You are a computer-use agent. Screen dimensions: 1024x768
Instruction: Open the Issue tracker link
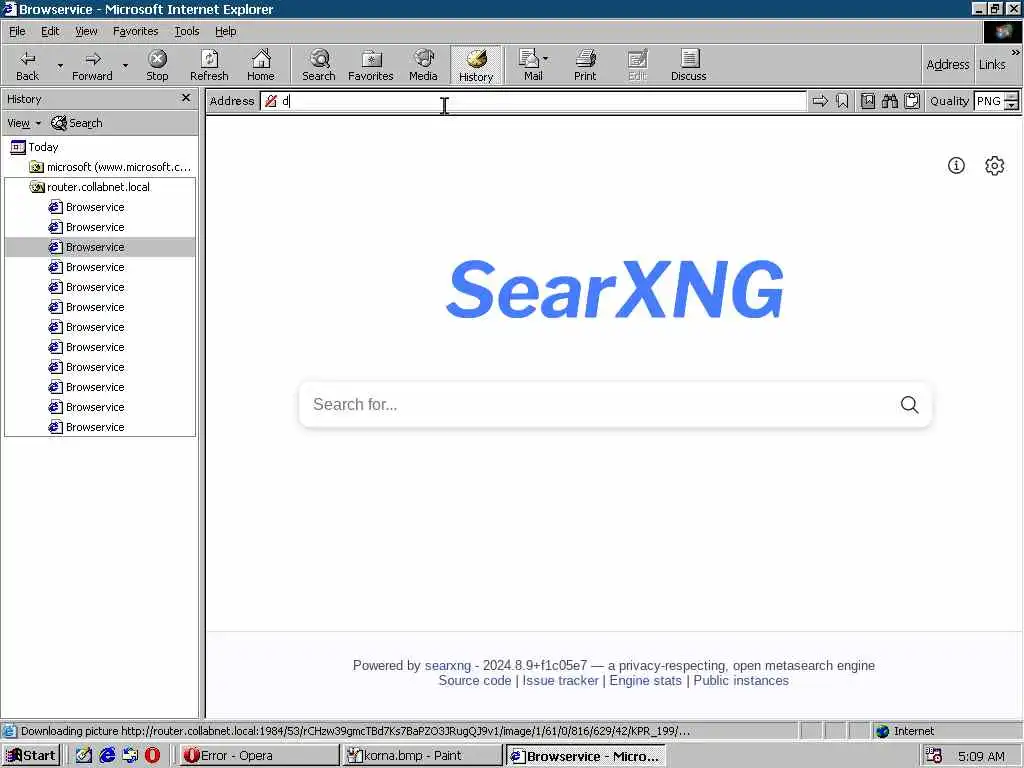click(560, 680)
